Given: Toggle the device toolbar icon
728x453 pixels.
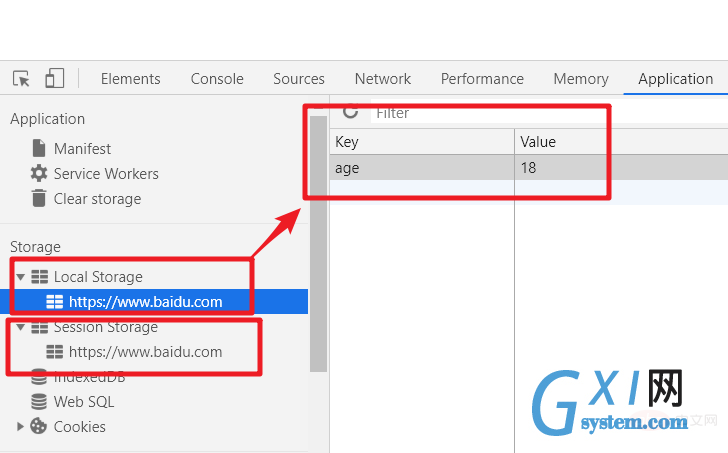Looking at the screenshot, I should (54, 78).
